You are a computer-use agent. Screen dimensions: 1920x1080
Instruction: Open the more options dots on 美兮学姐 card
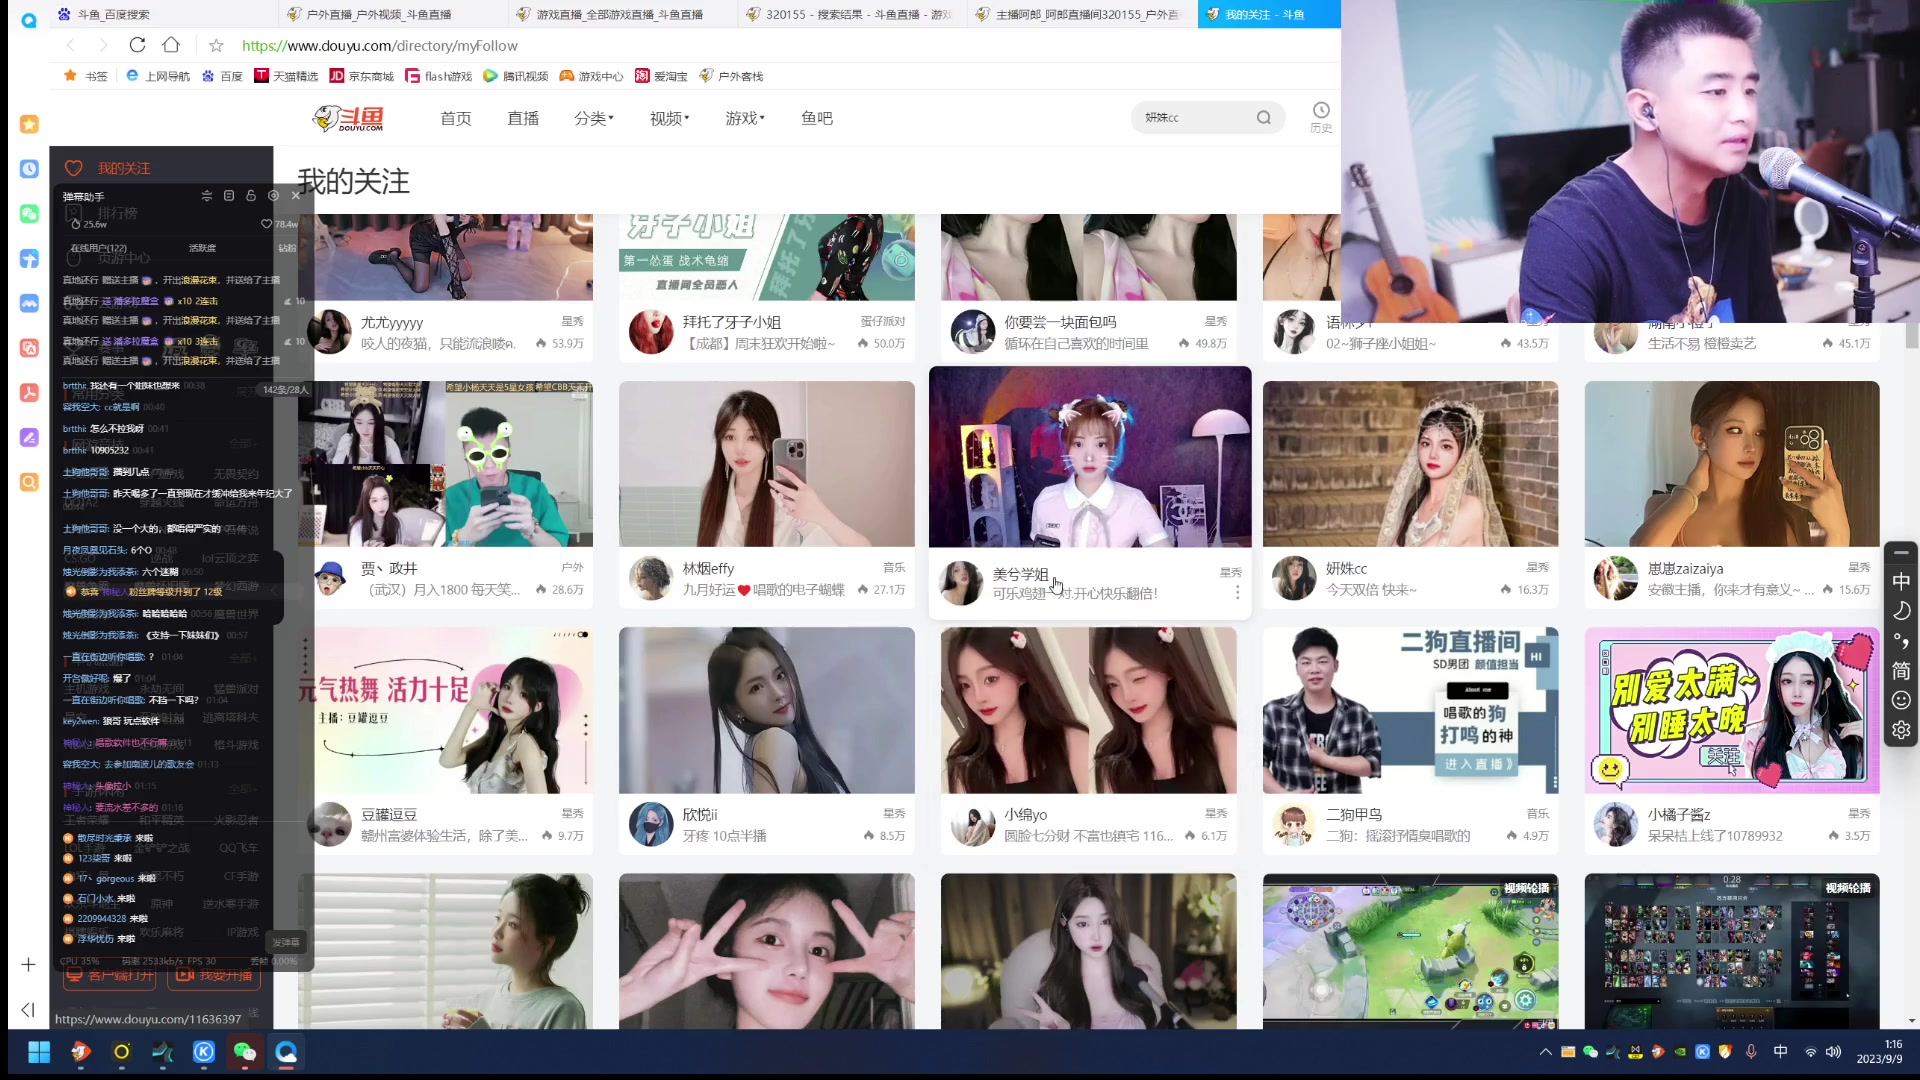pyautogui.click(x=1237, y=593)
